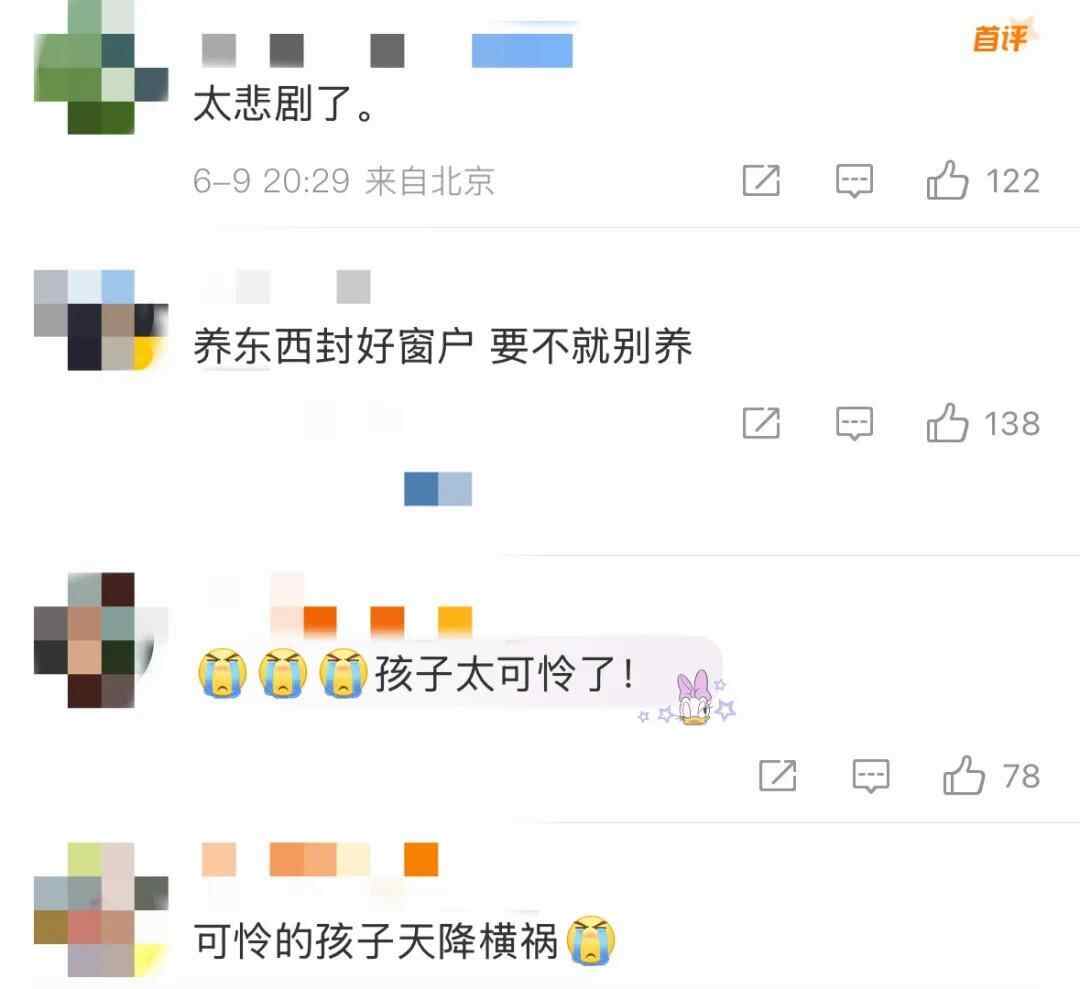Open the first commenter's green avatar

(x=101, y=67)
